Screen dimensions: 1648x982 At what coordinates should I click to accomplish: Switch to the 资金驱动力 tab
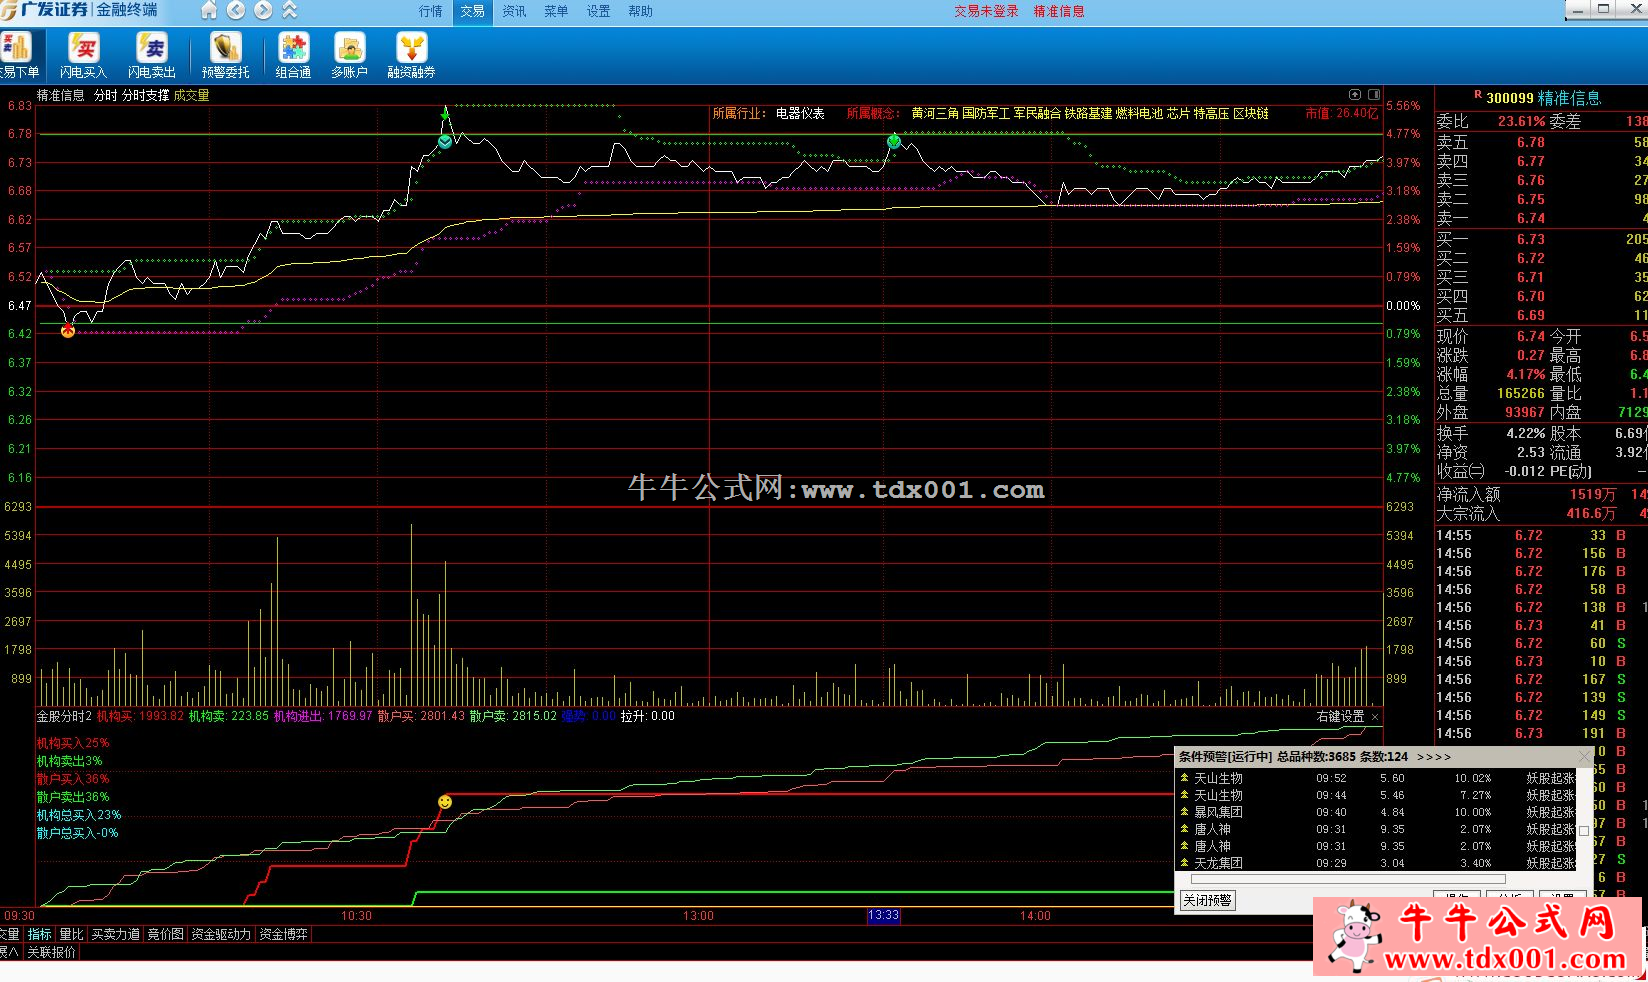pos(221,934)
